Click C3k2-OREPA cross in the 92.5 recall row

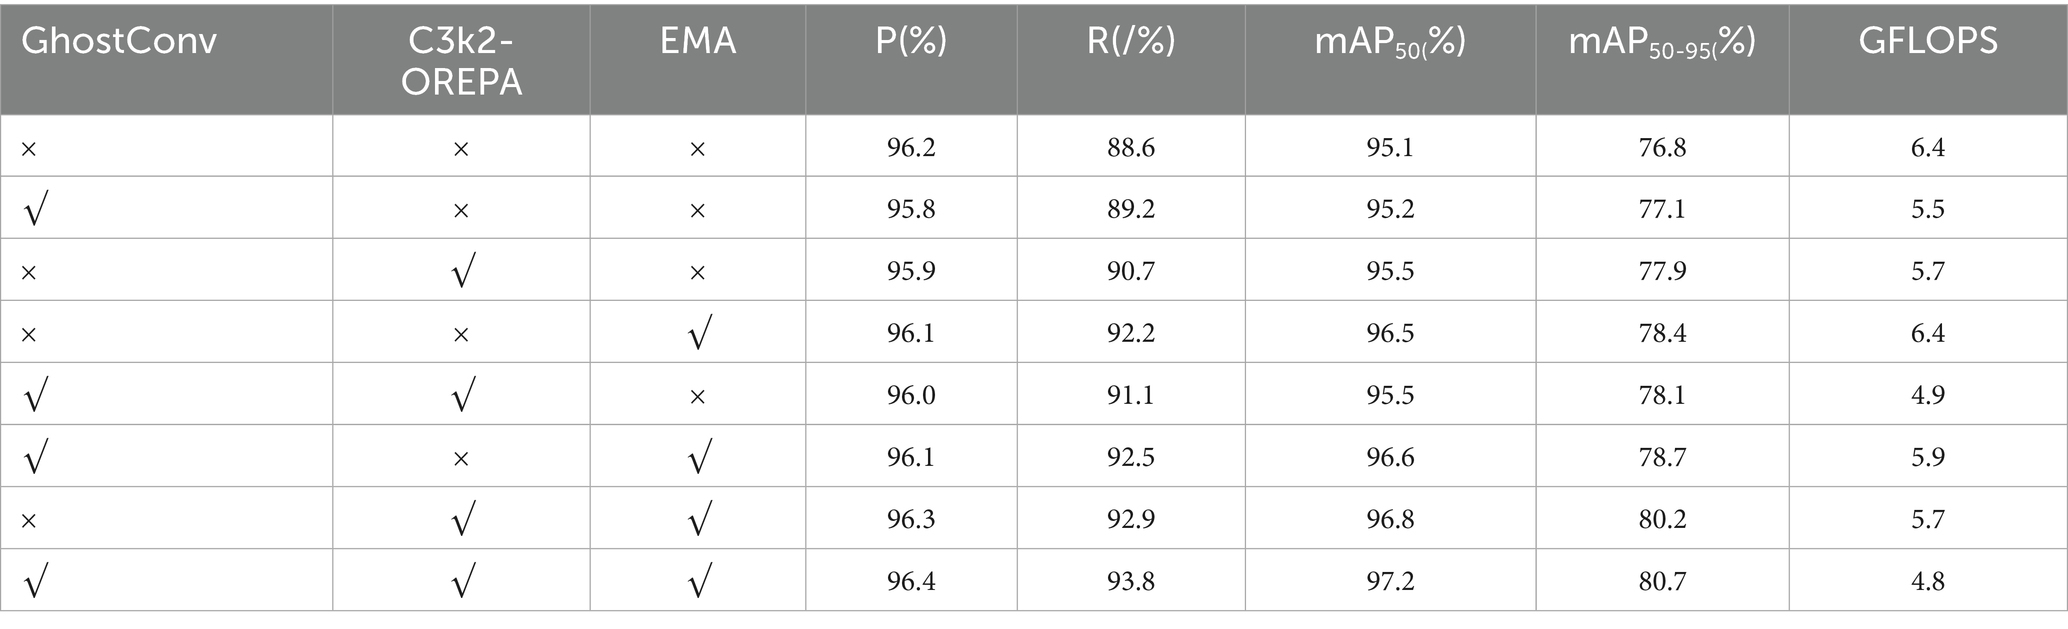tap(461, 458)
